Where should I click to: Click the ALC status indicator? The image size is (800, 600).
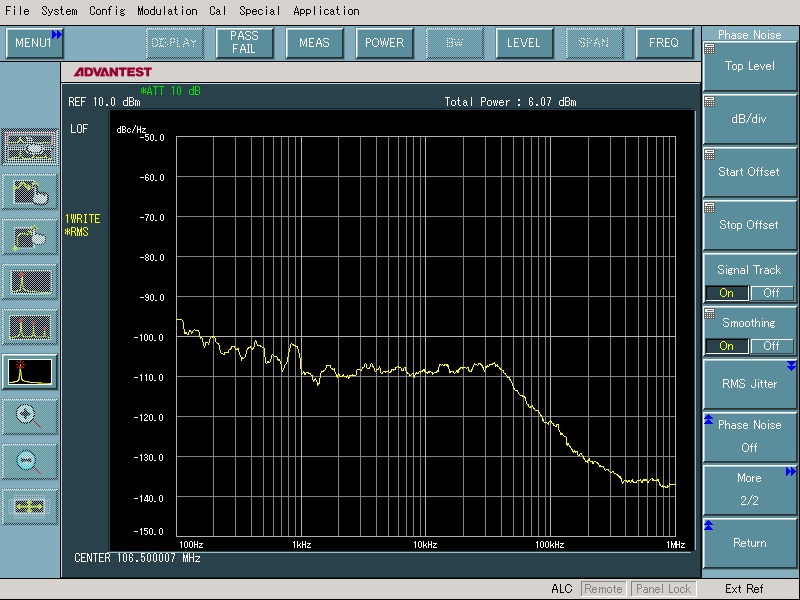[x=562, y=589]
